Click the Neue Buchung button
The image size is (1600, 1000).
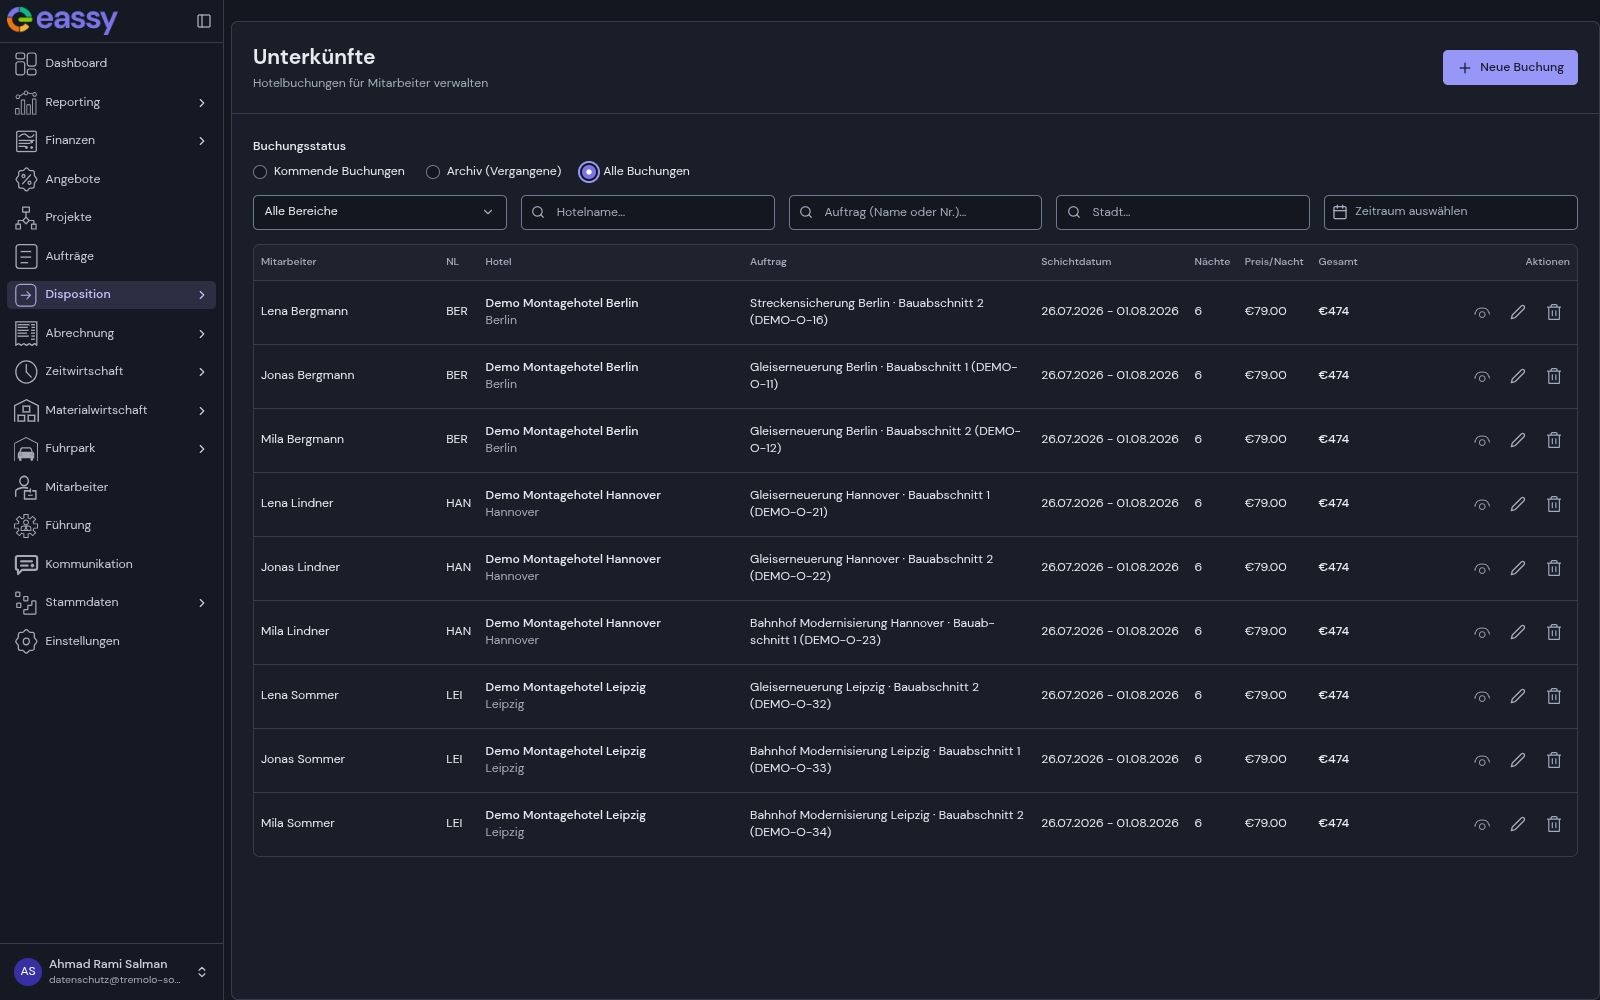(1510, 67)
